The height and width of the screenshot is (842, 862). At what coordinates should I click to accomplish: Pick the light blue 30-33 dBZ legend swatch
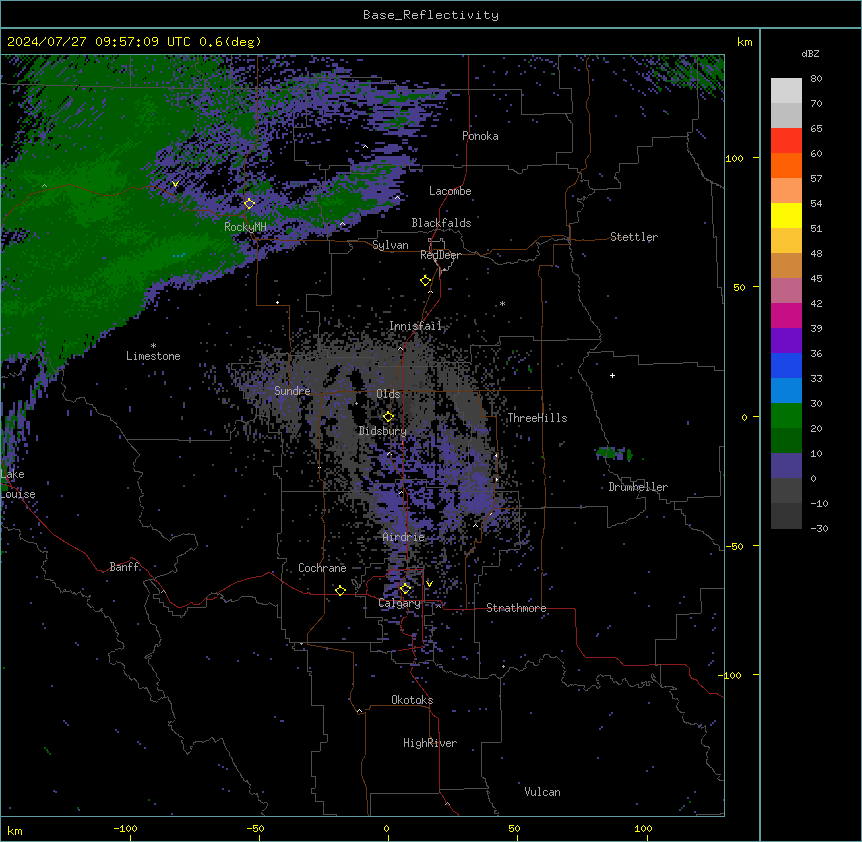[786, 391]
